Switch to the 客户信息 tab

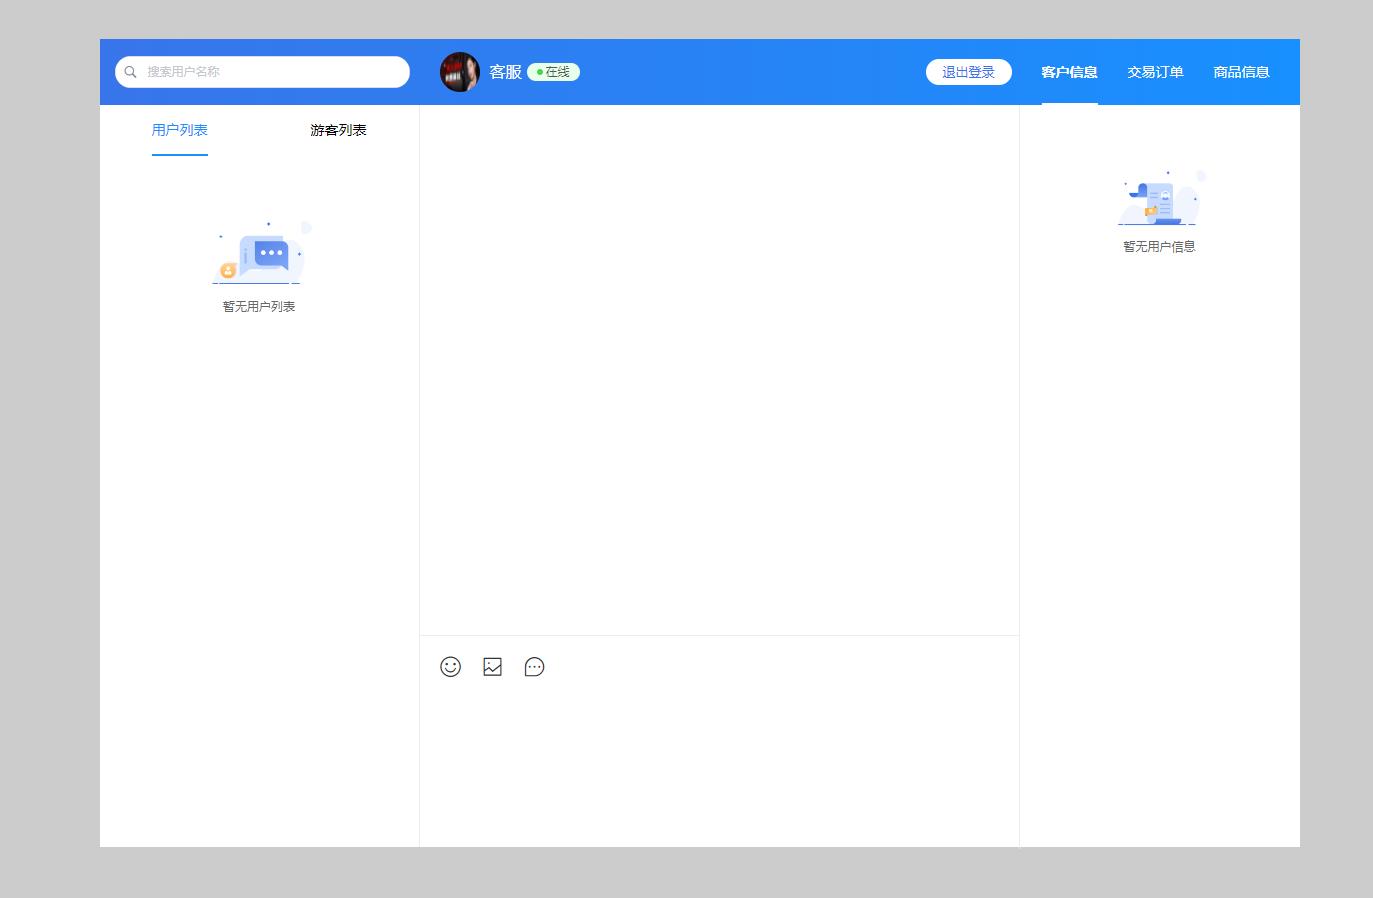pos(1069,72)
